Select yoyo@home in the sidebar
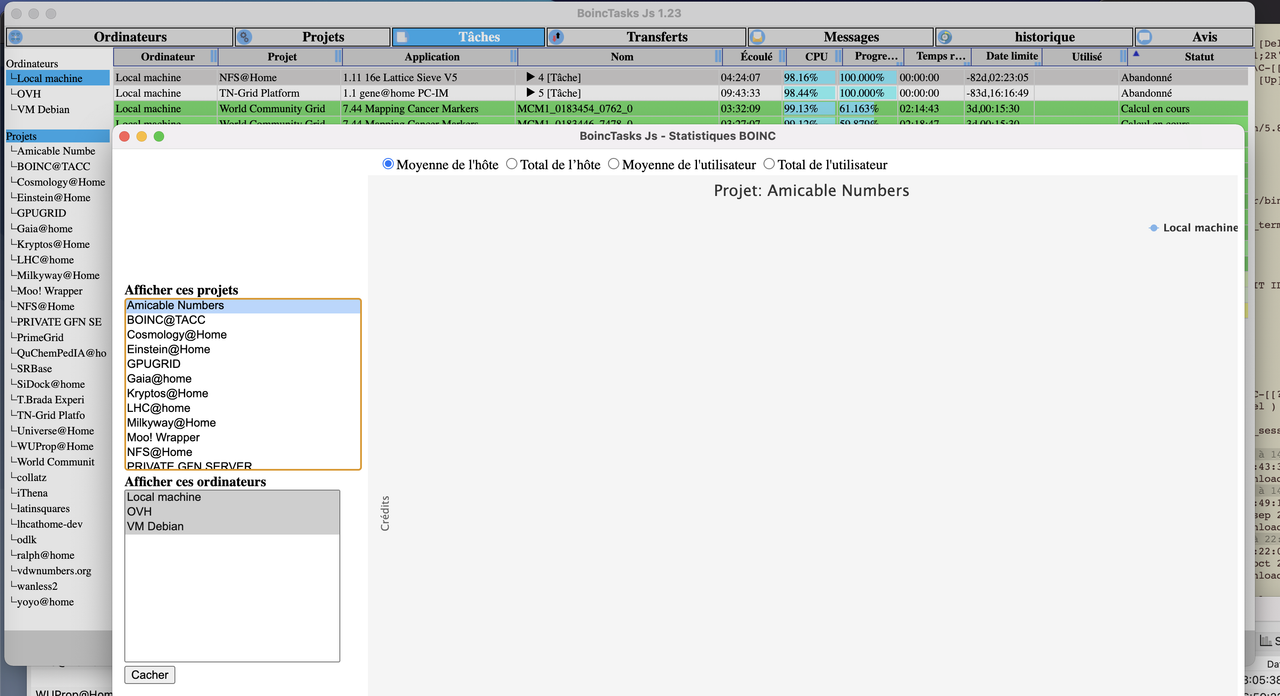This screenshot has width=1280, height=696. coord(45,602)
